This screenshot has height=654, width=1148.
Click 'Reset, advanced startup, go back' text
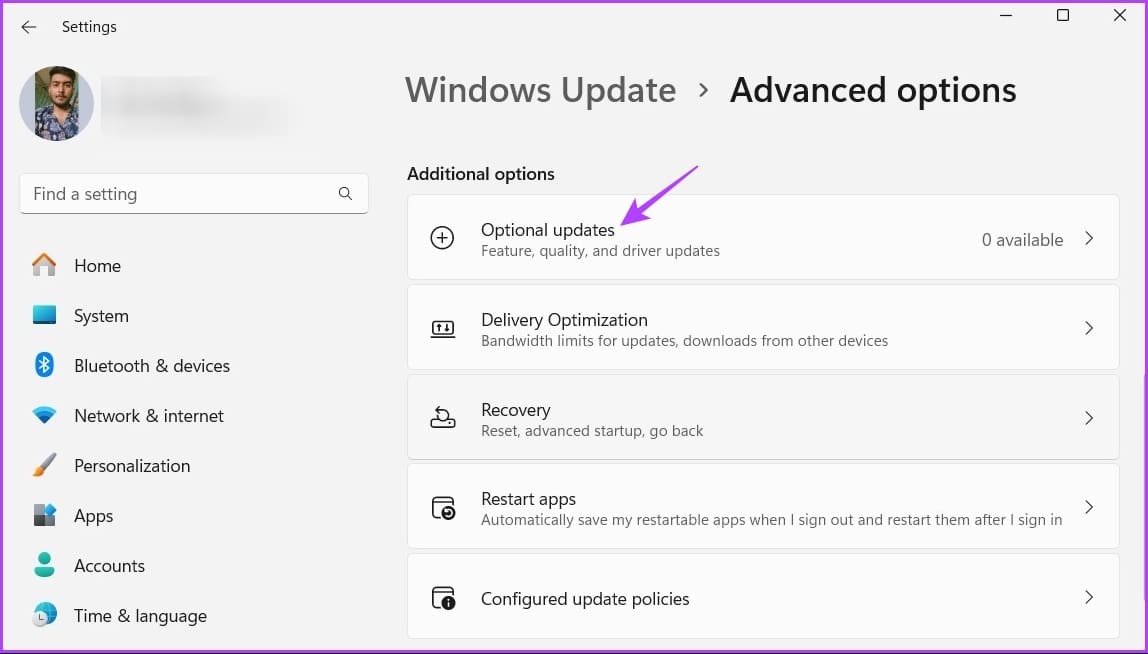pos(592,431)
